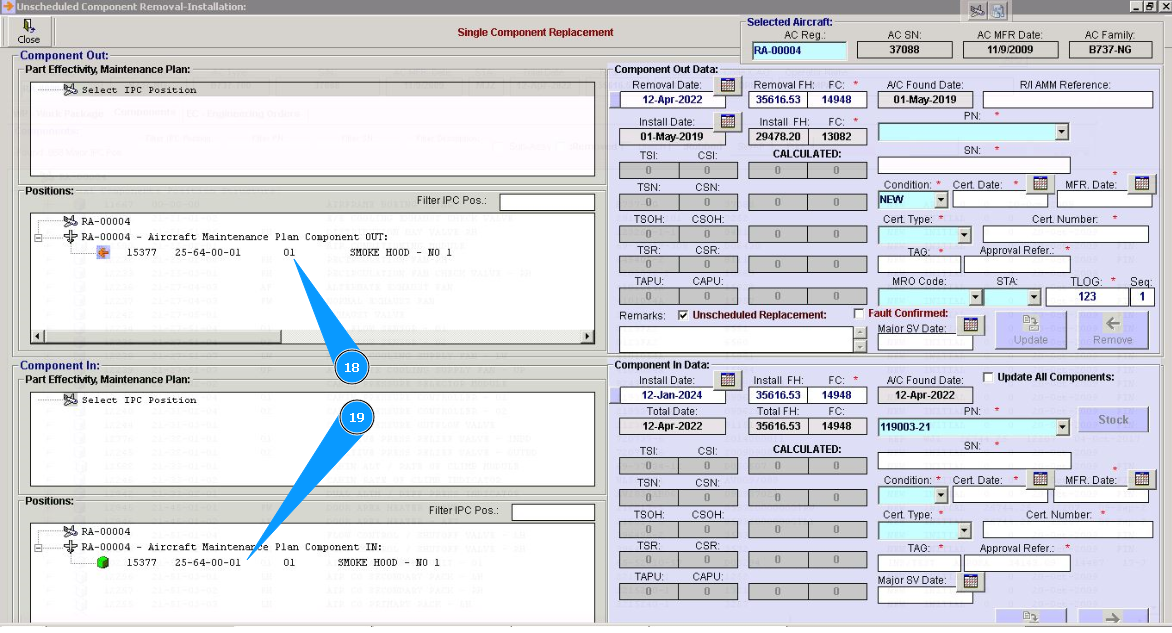
Task: Click the Remove button
Action: (1112, 330)
